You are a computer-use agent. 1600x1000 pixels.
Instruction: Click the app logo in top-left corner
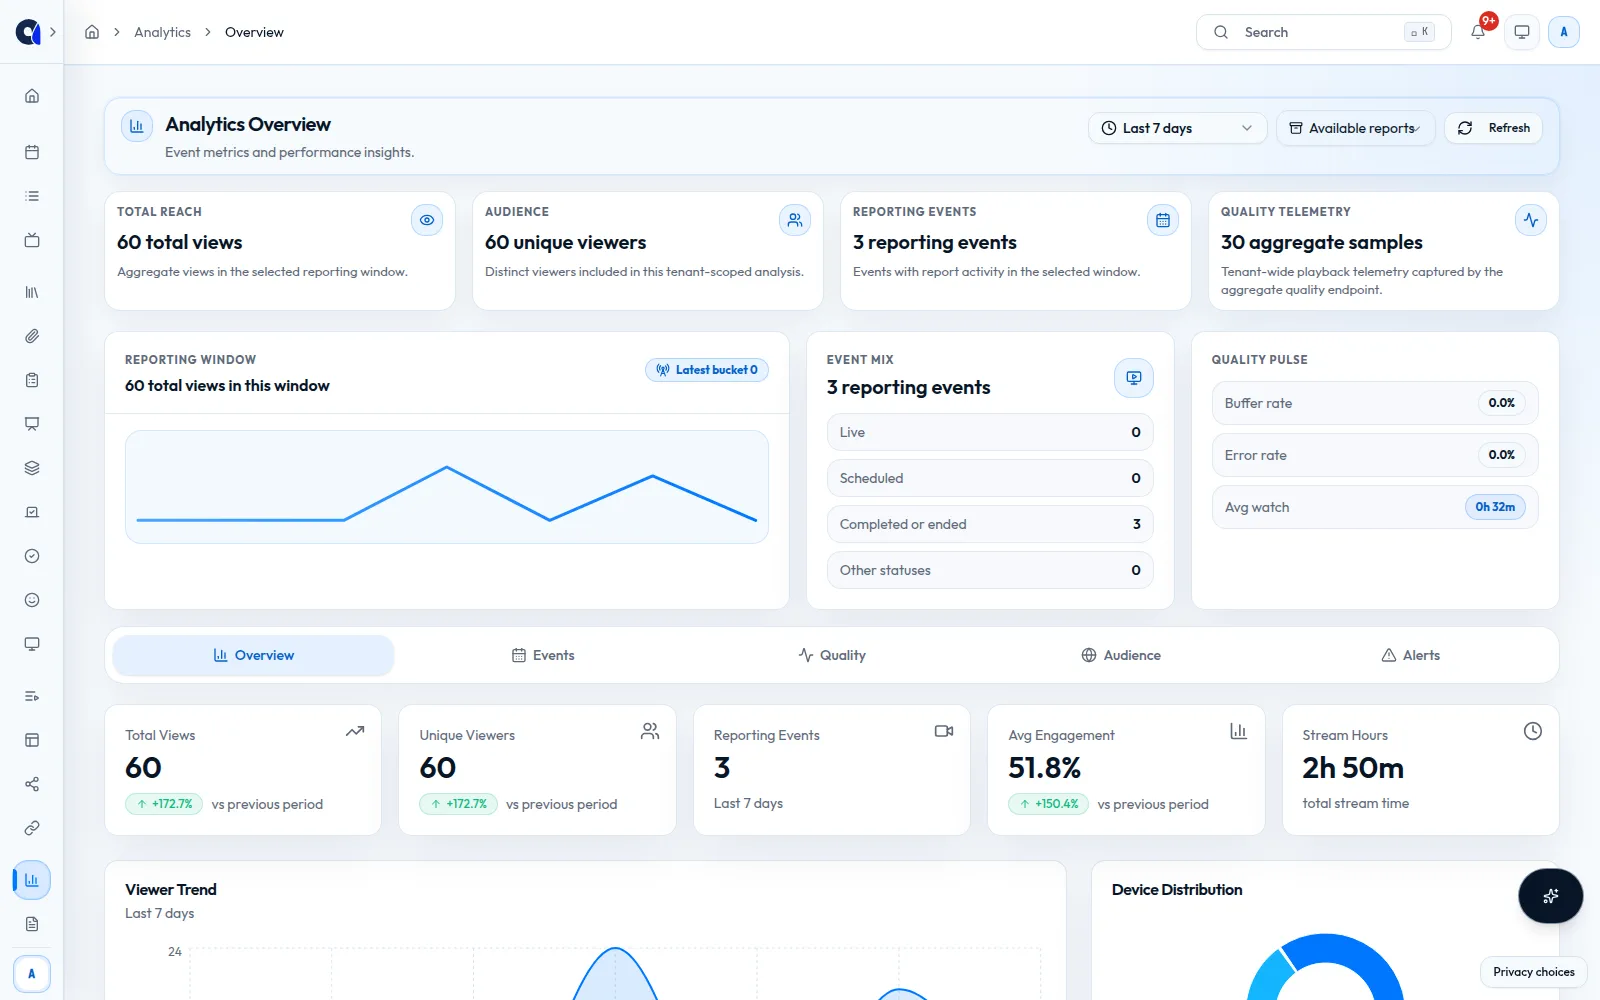28,32
